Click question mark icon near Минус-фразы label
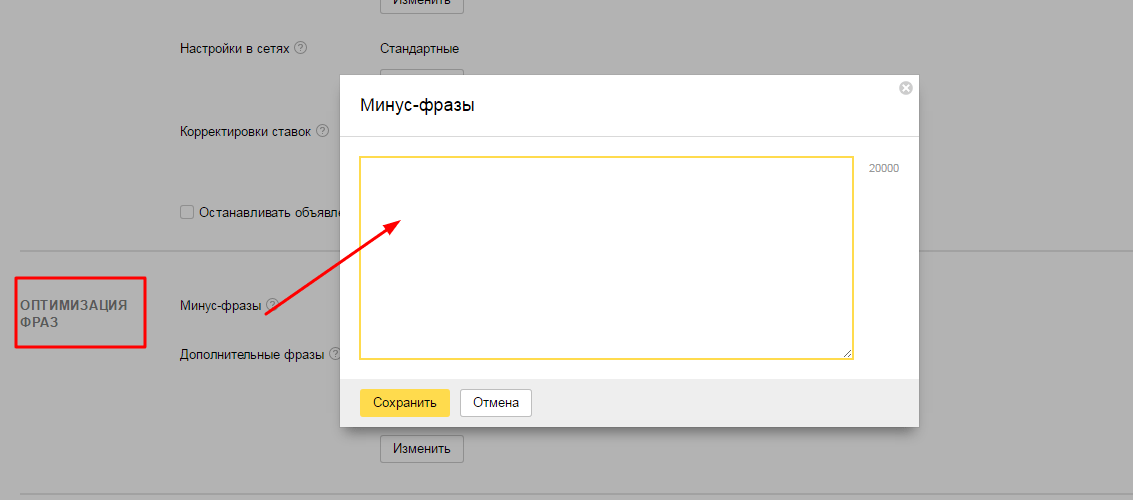This screenshot has width=1133, height=500. coord(272,305)
